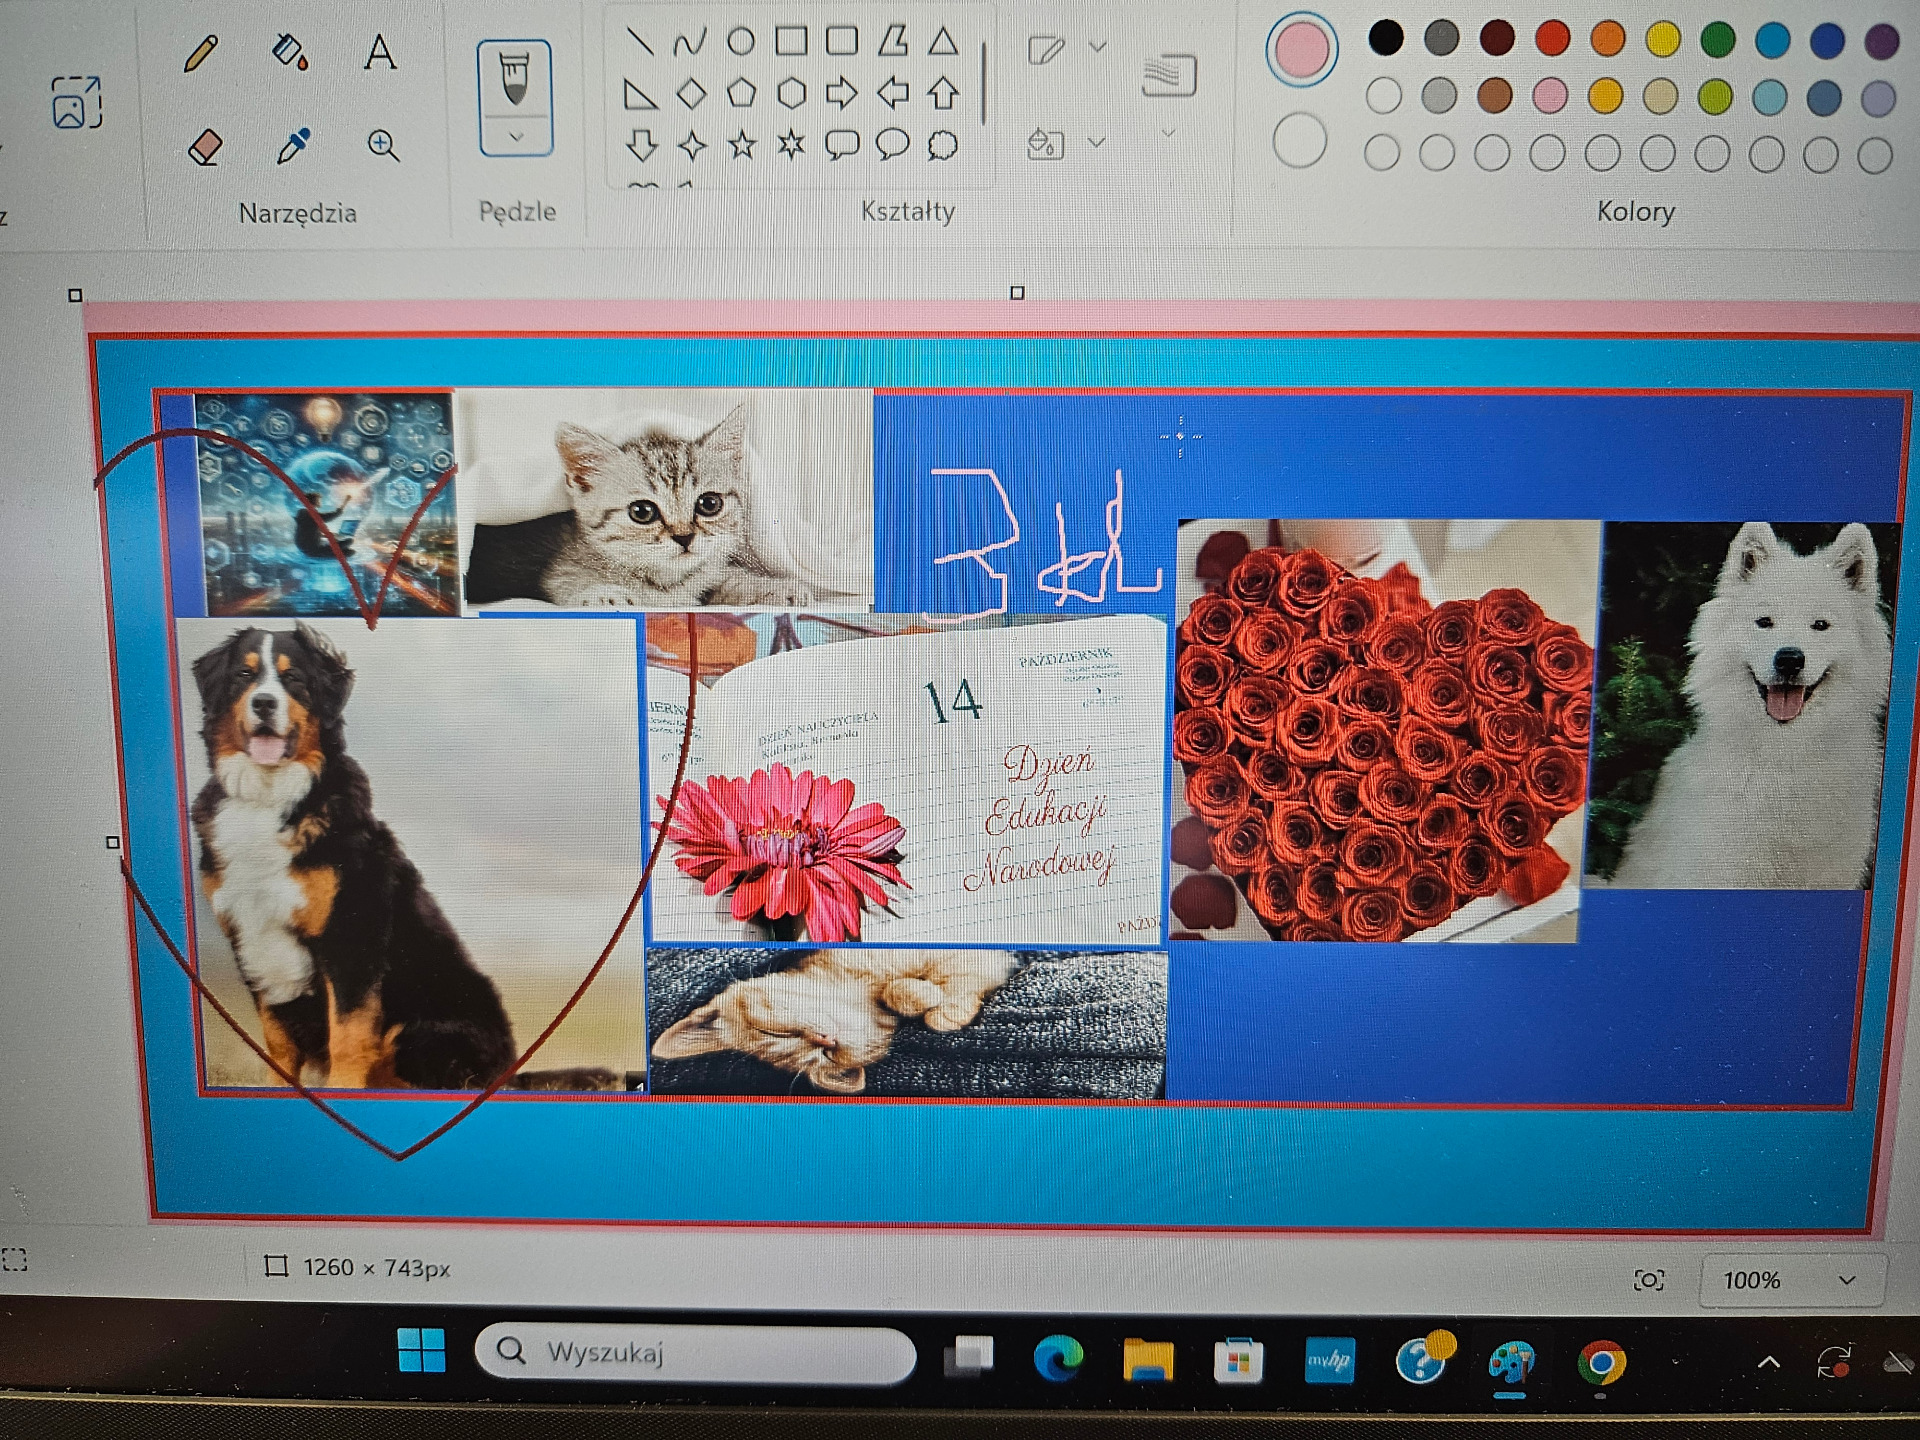Select the Five-point star shape

coord(742,146)
